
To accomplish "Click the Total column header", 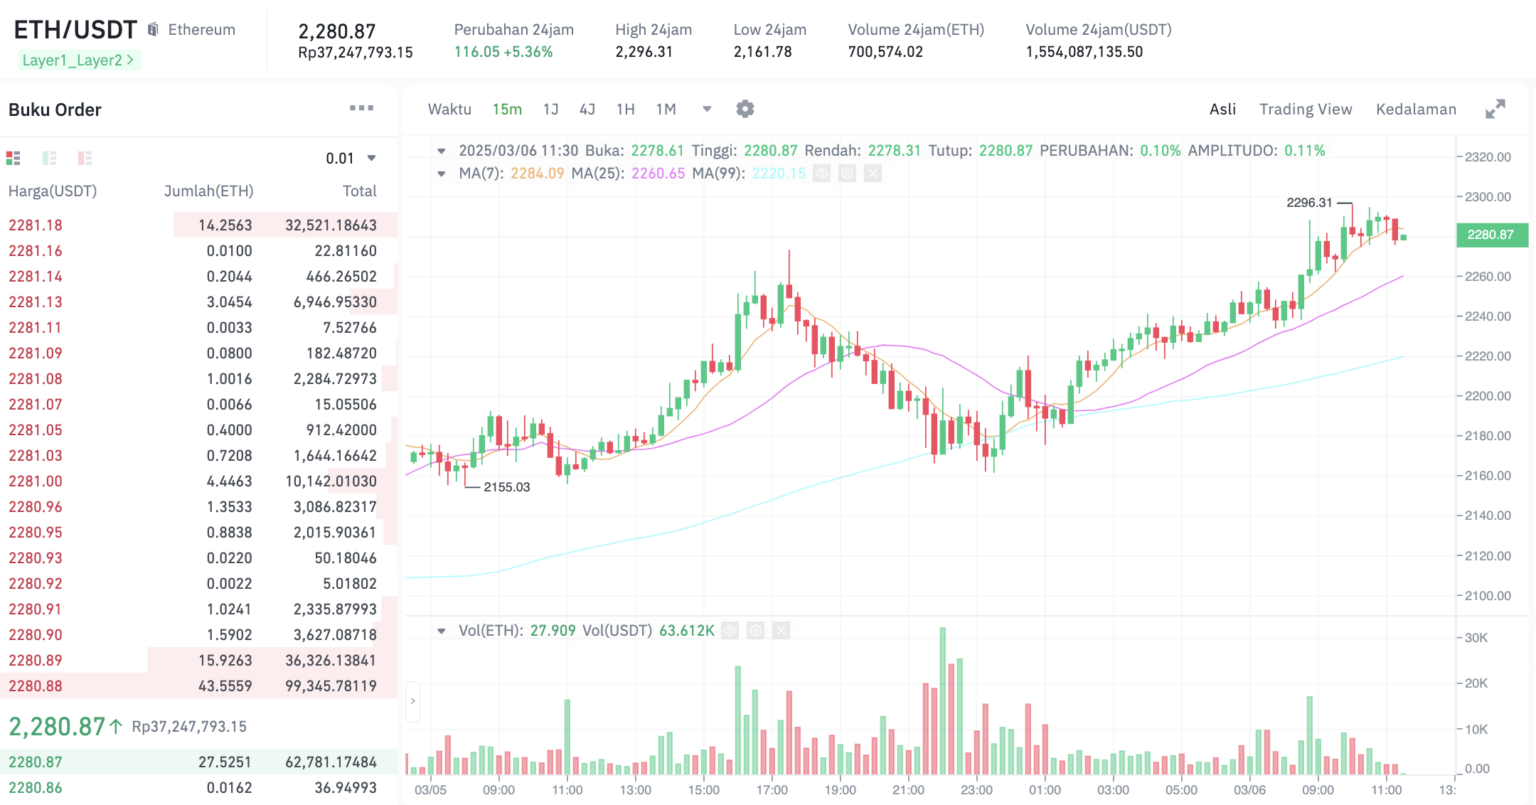I will 360,191.
